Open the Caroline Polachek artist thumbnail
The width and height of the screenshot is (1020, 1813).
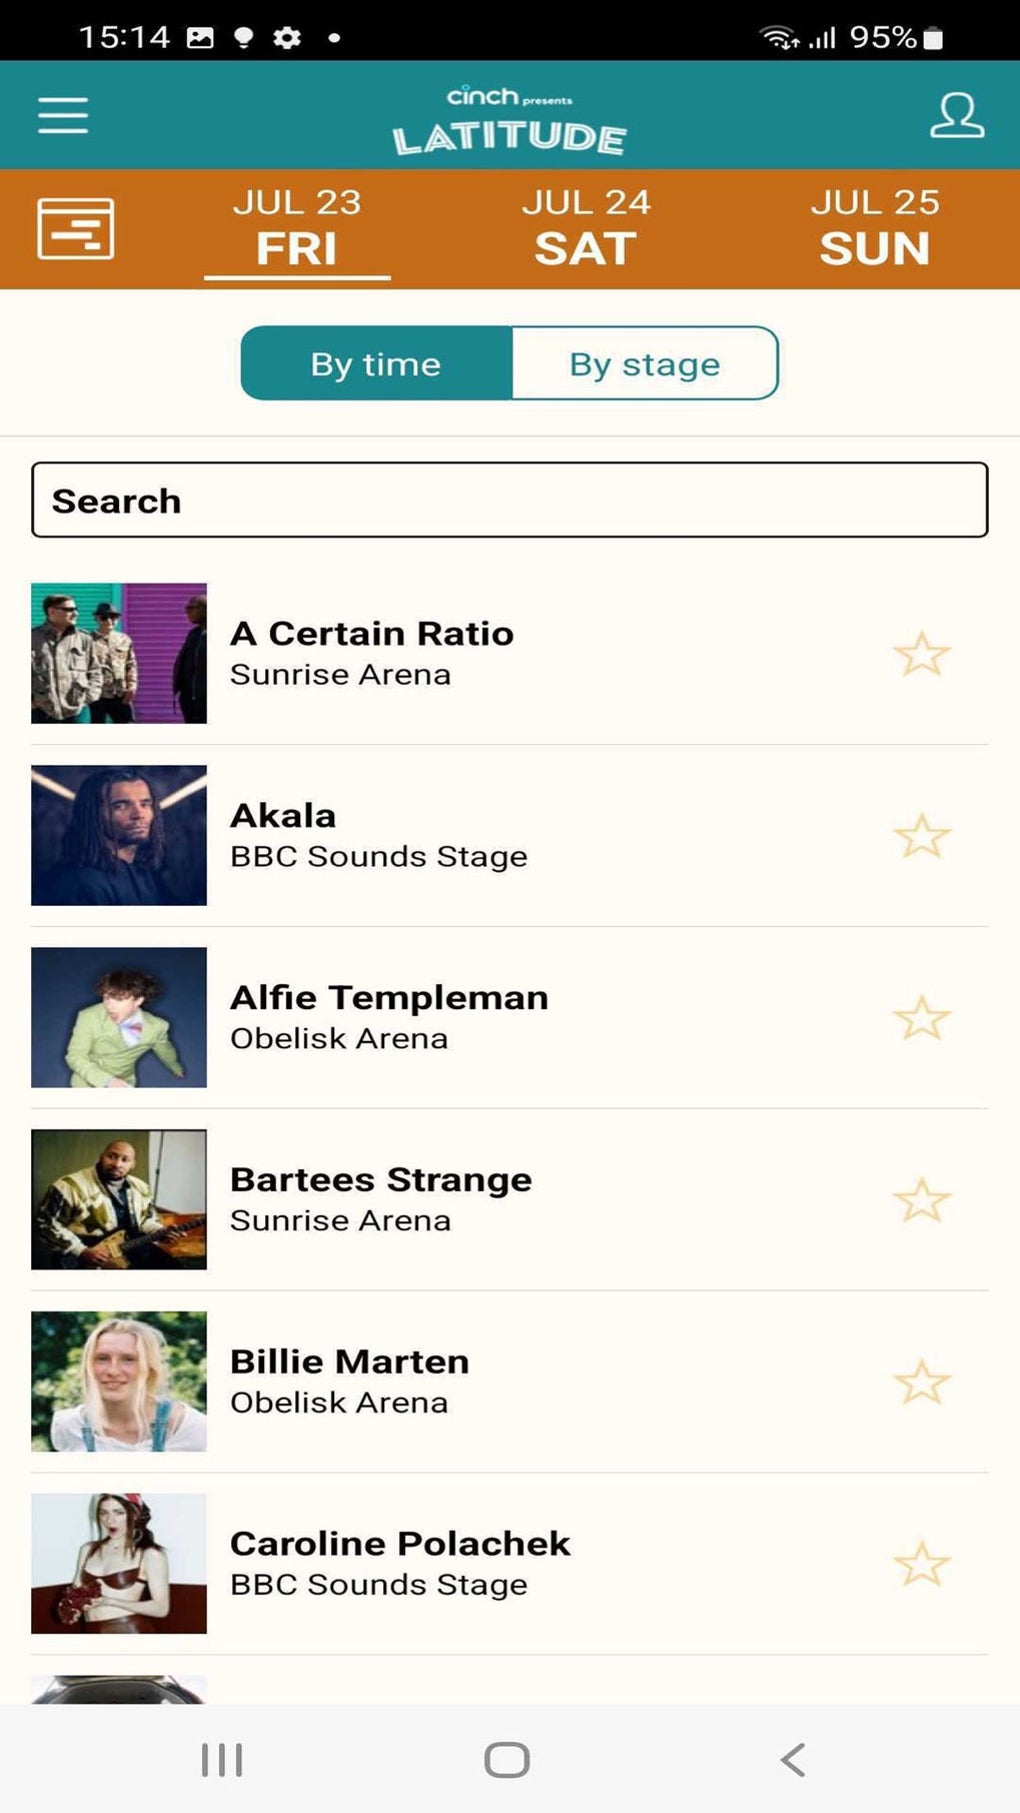[x=119, y=1563]
